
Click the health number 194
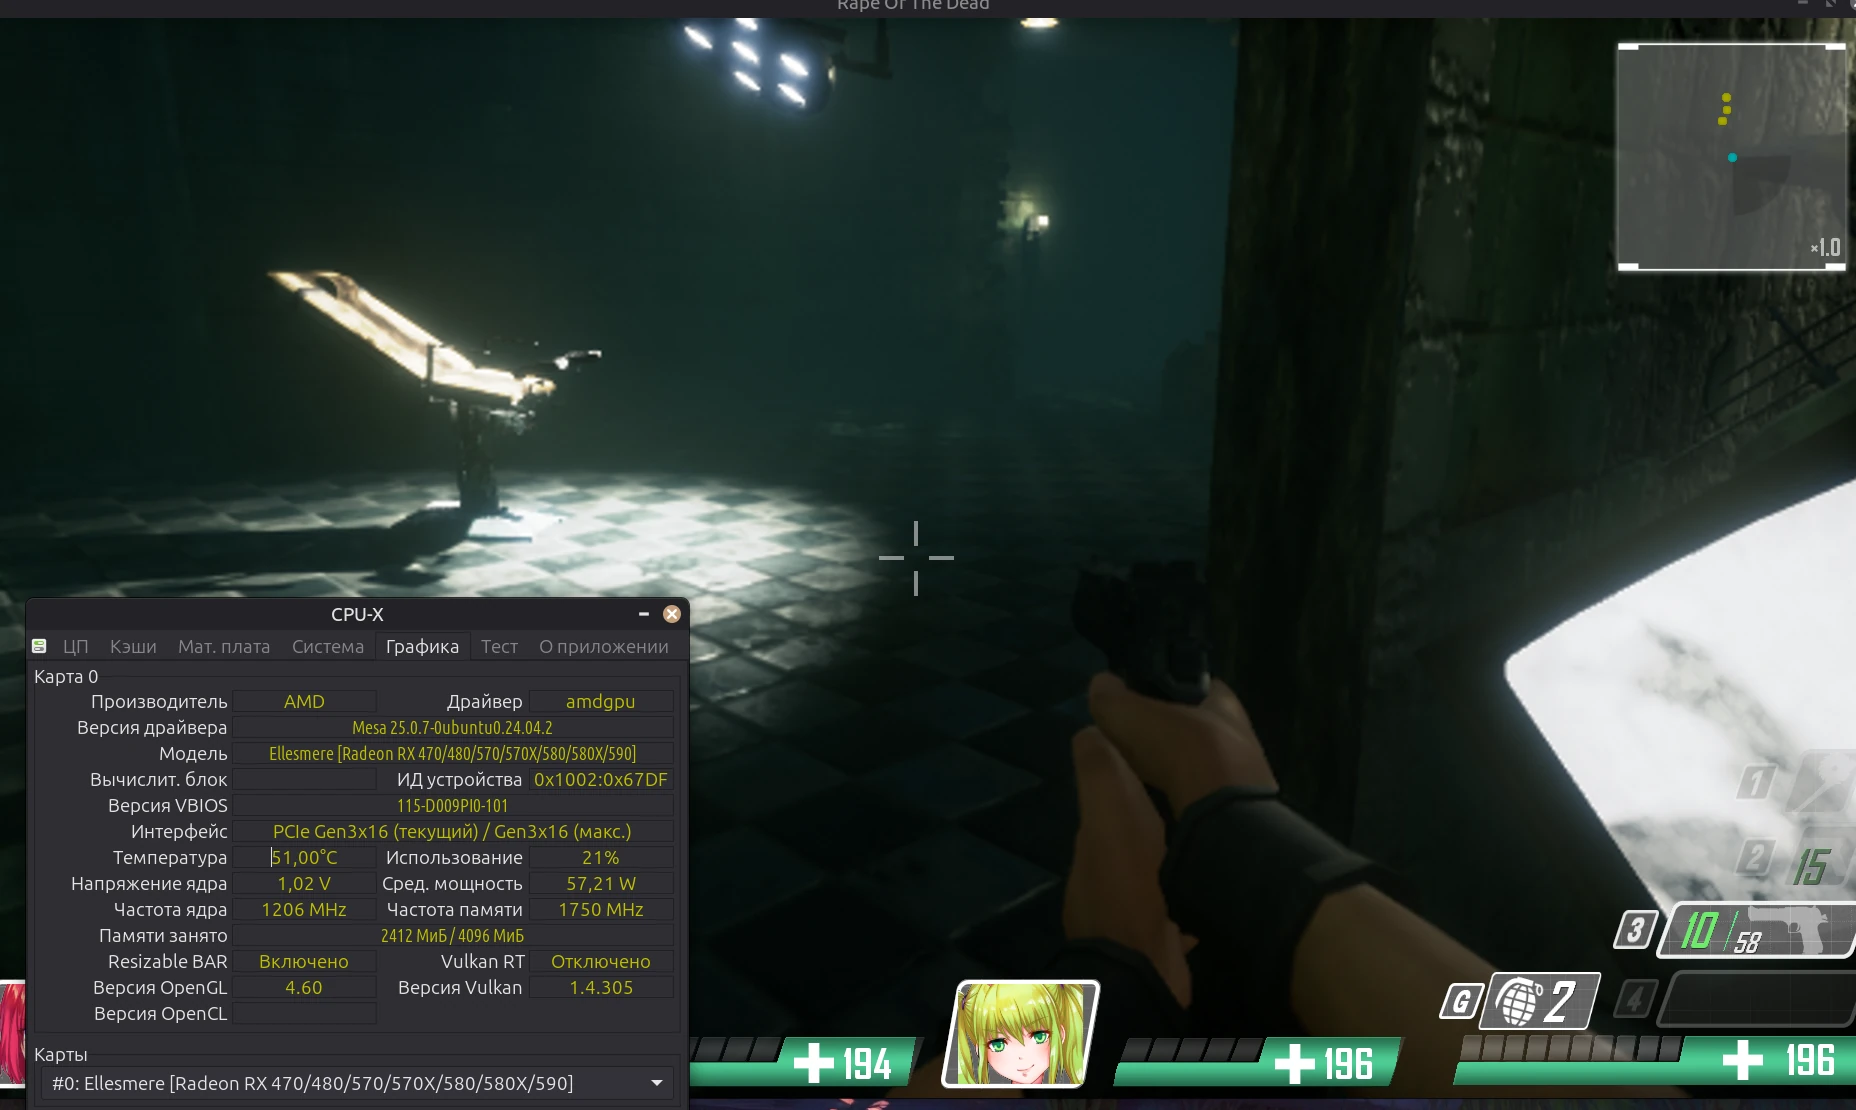click(867, 1064)
